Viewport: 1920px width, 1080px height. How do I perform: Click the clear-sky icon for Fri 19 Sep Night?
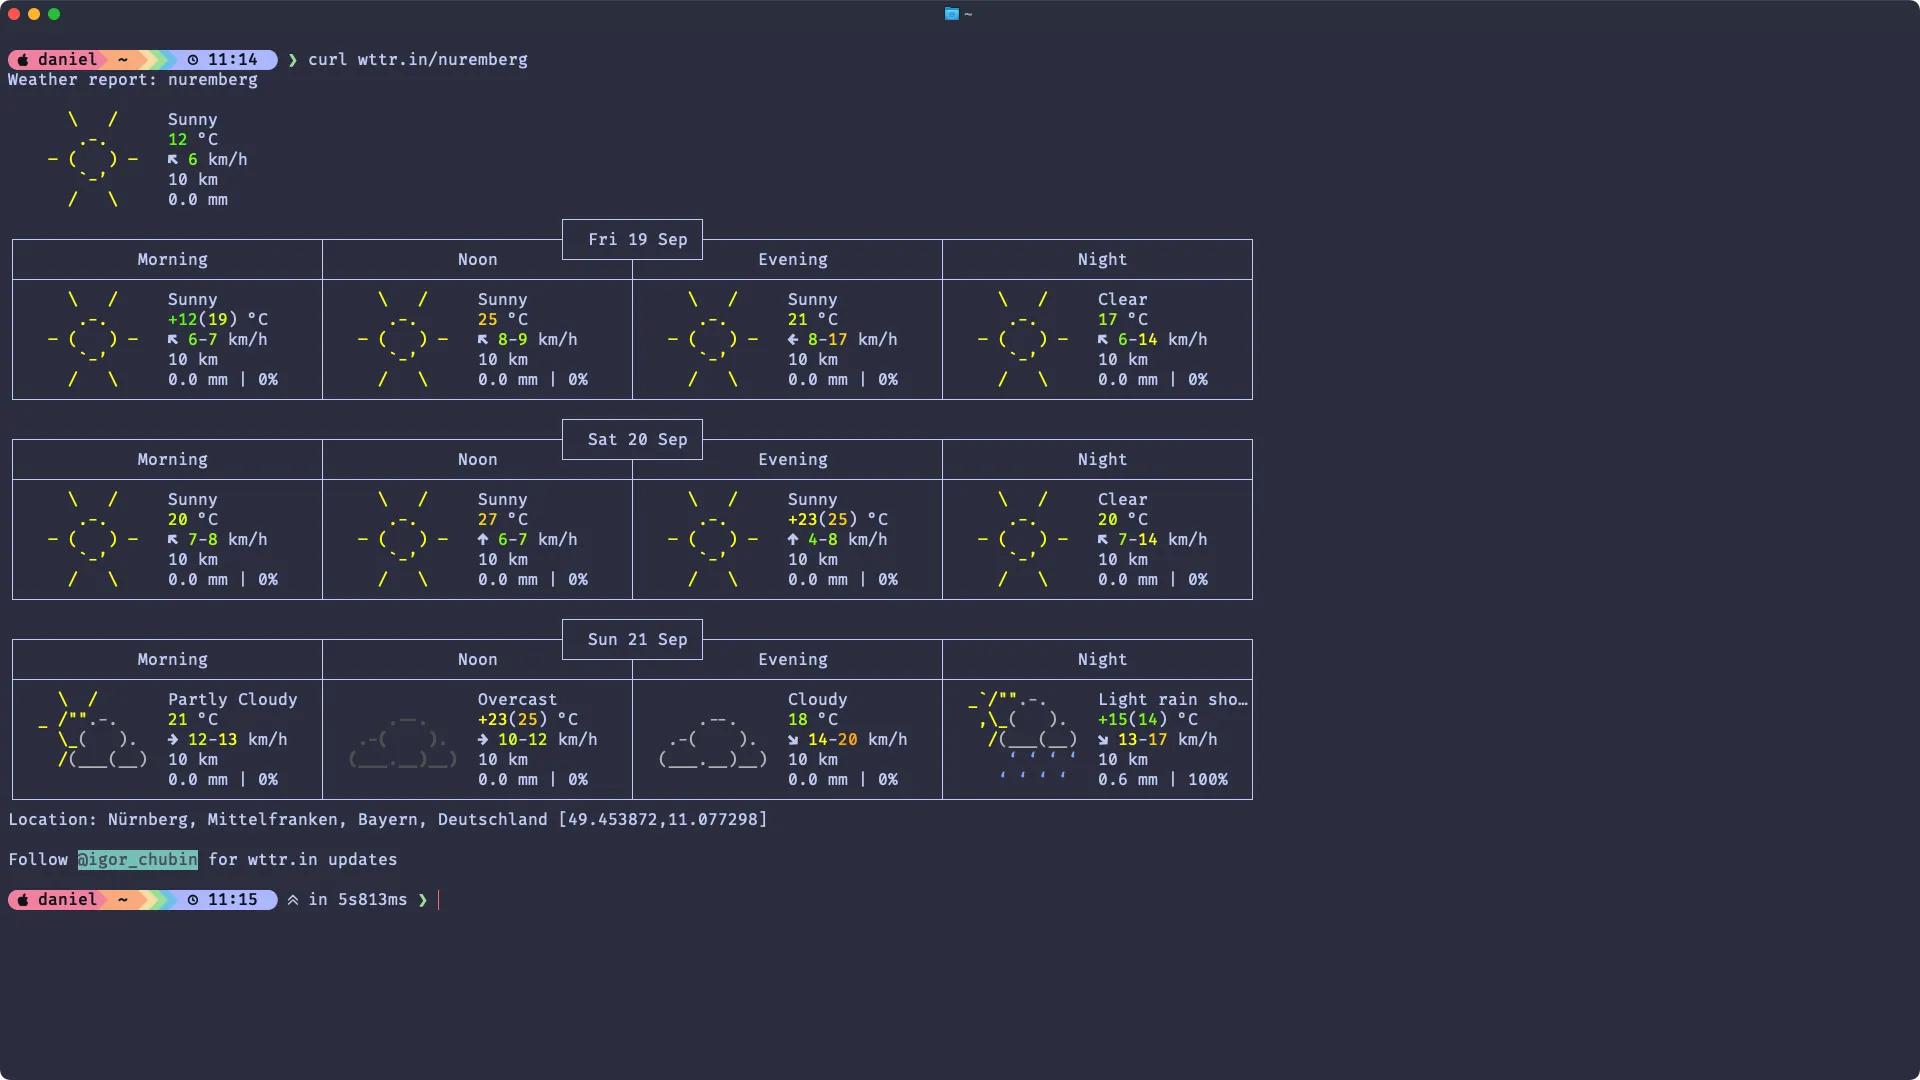click(1023, 340)
